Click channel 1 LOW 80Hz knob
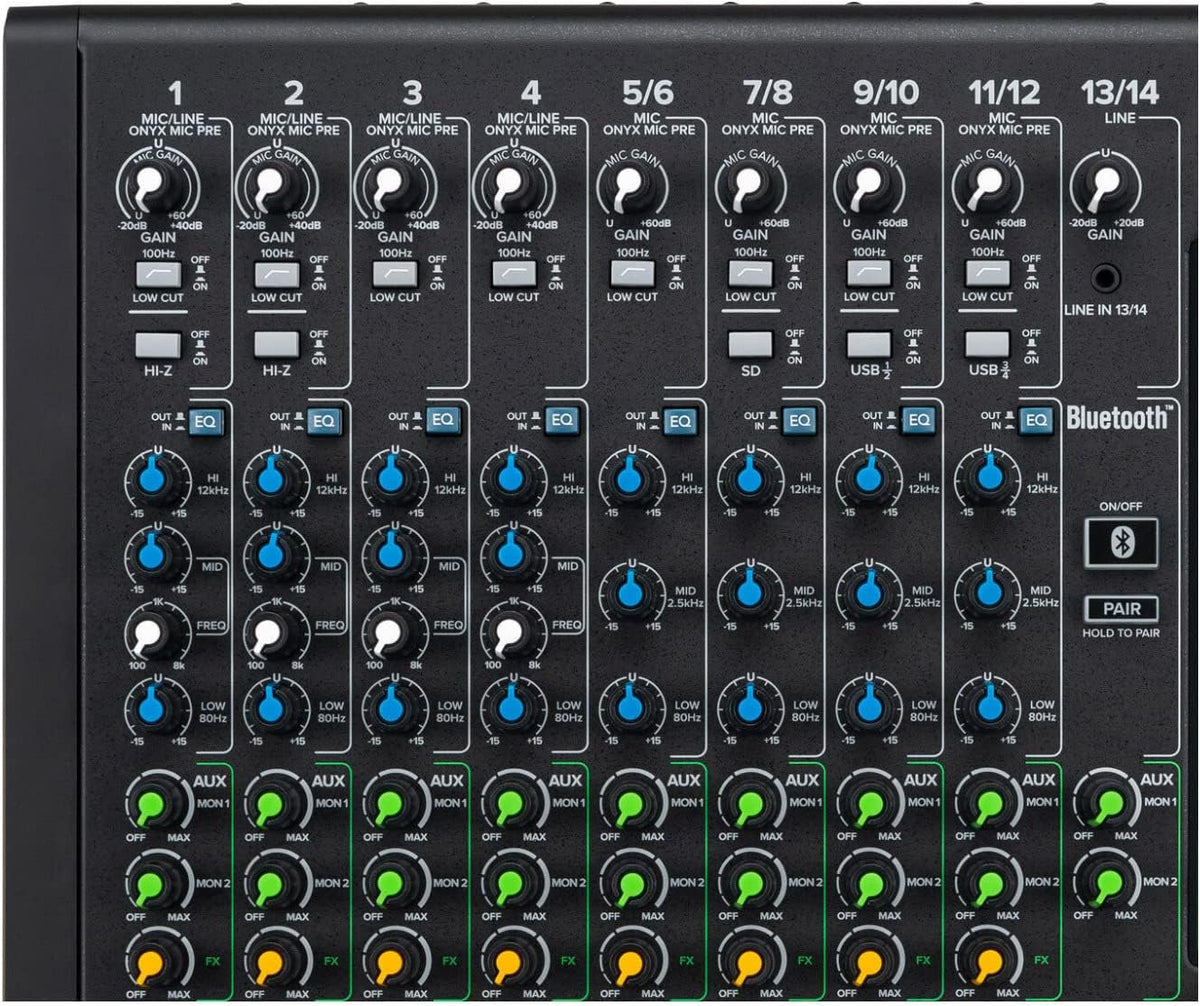This screenshot has height=1006, width=1200. click(x=152, y=707)
